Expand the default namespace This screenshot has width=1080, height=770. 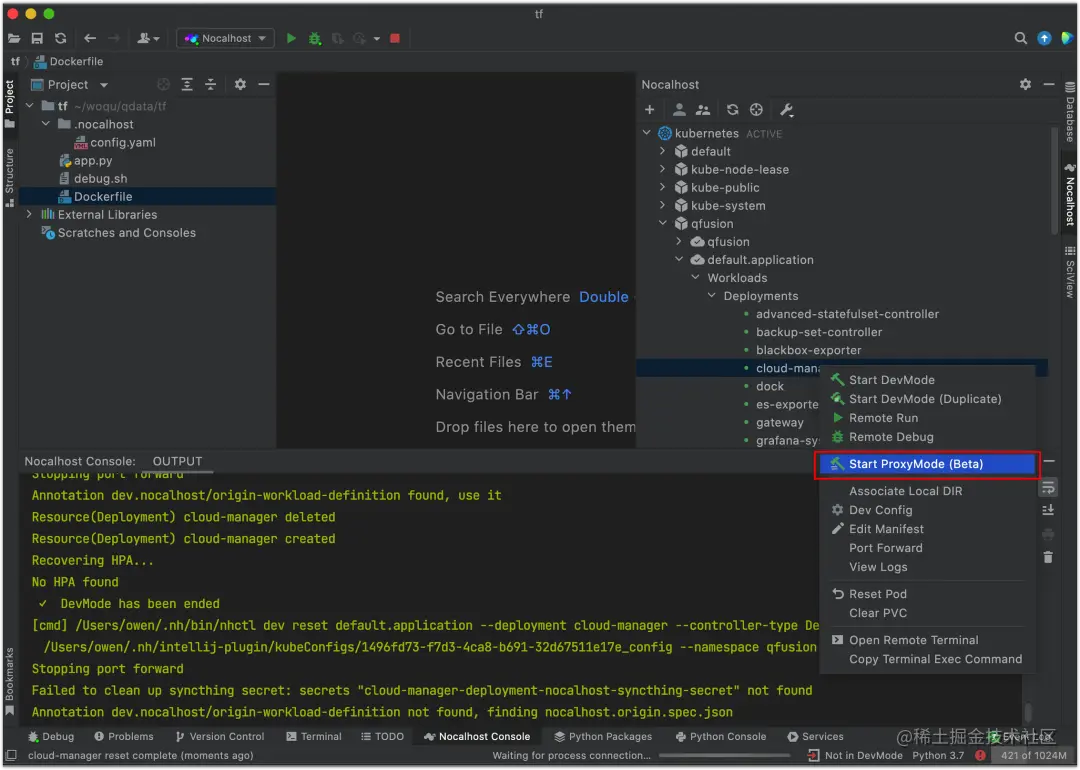click(663, 151)
